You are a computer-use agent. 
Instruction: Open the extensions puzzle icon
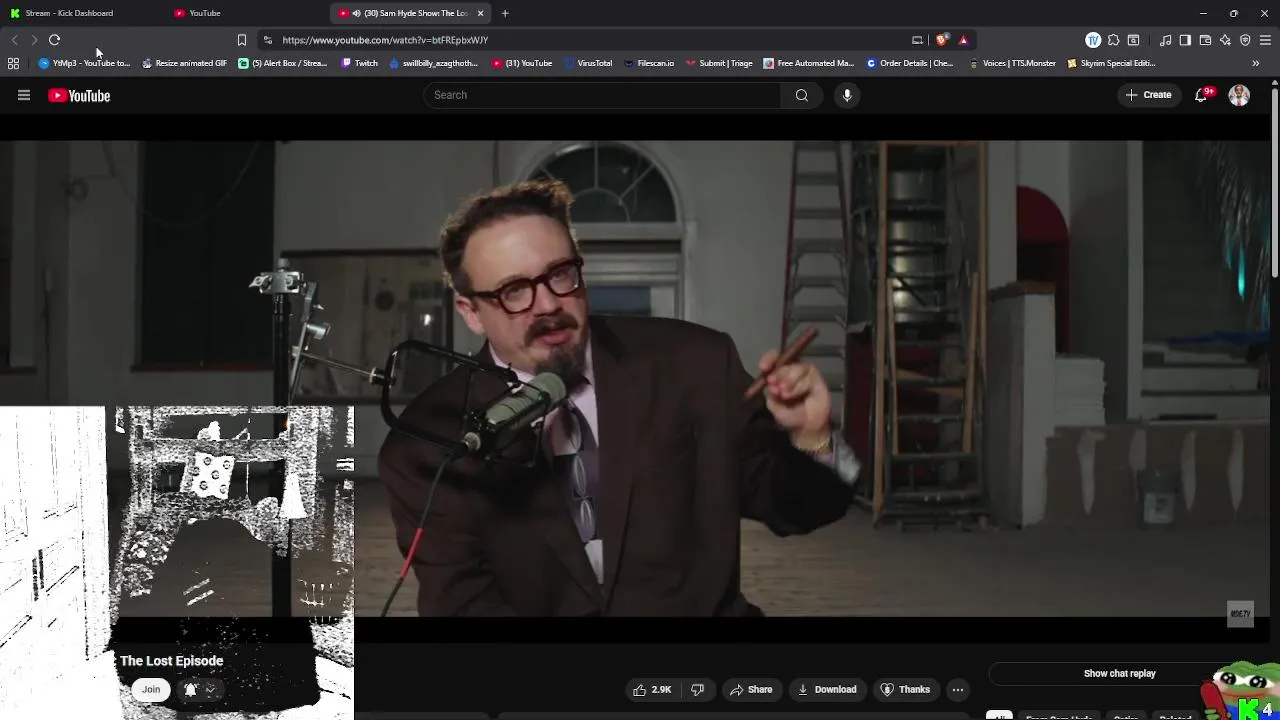1113,40
